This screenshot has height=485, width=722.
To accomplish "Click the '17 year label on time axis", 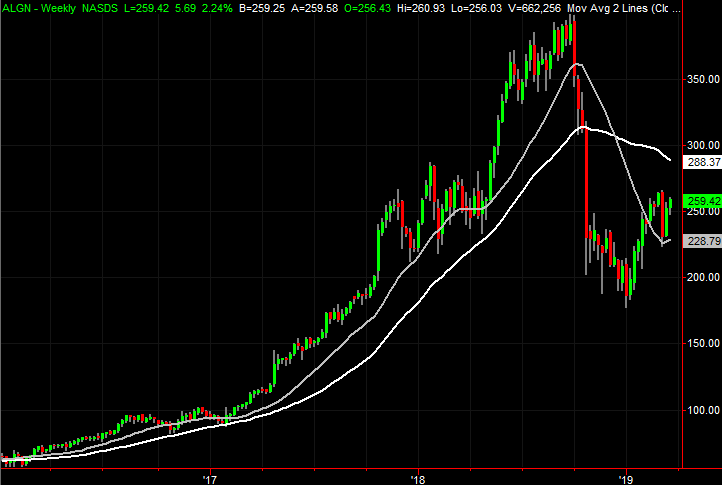I will pos(210,479).
